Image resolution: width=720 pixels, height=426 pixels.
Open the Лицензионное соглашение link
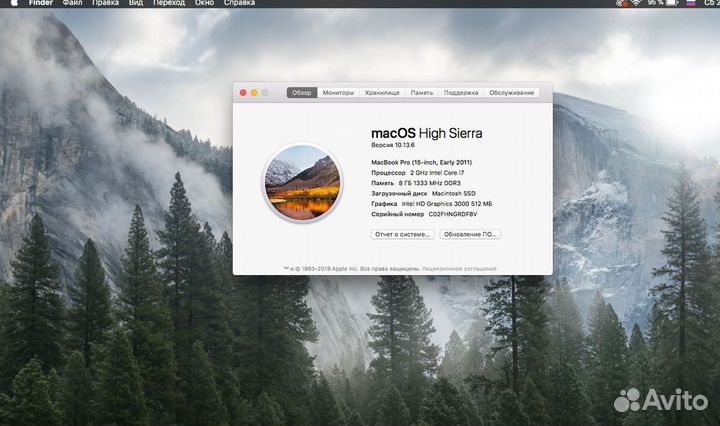tap(459, 269)
